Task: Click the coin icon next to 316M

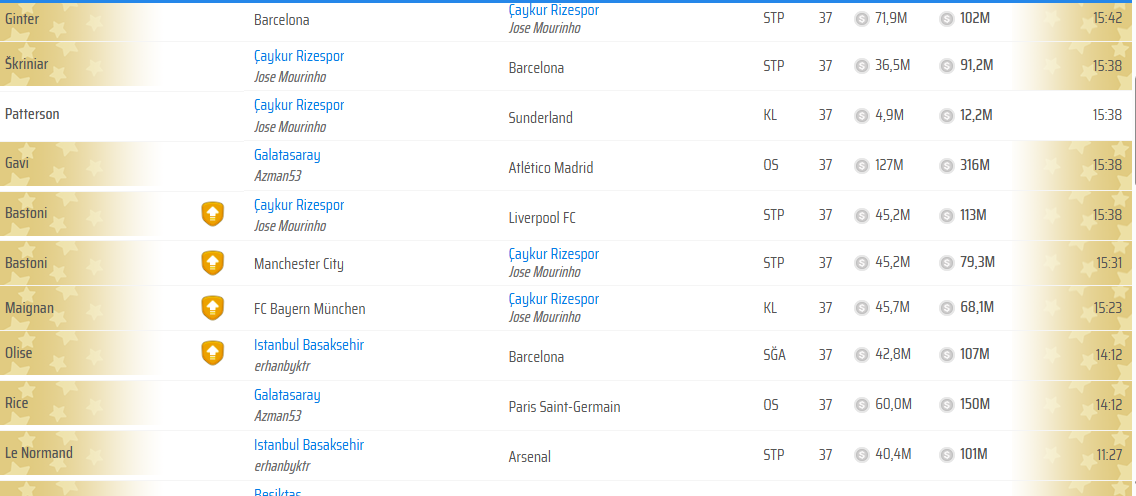Action: click(x=946, y=166)
